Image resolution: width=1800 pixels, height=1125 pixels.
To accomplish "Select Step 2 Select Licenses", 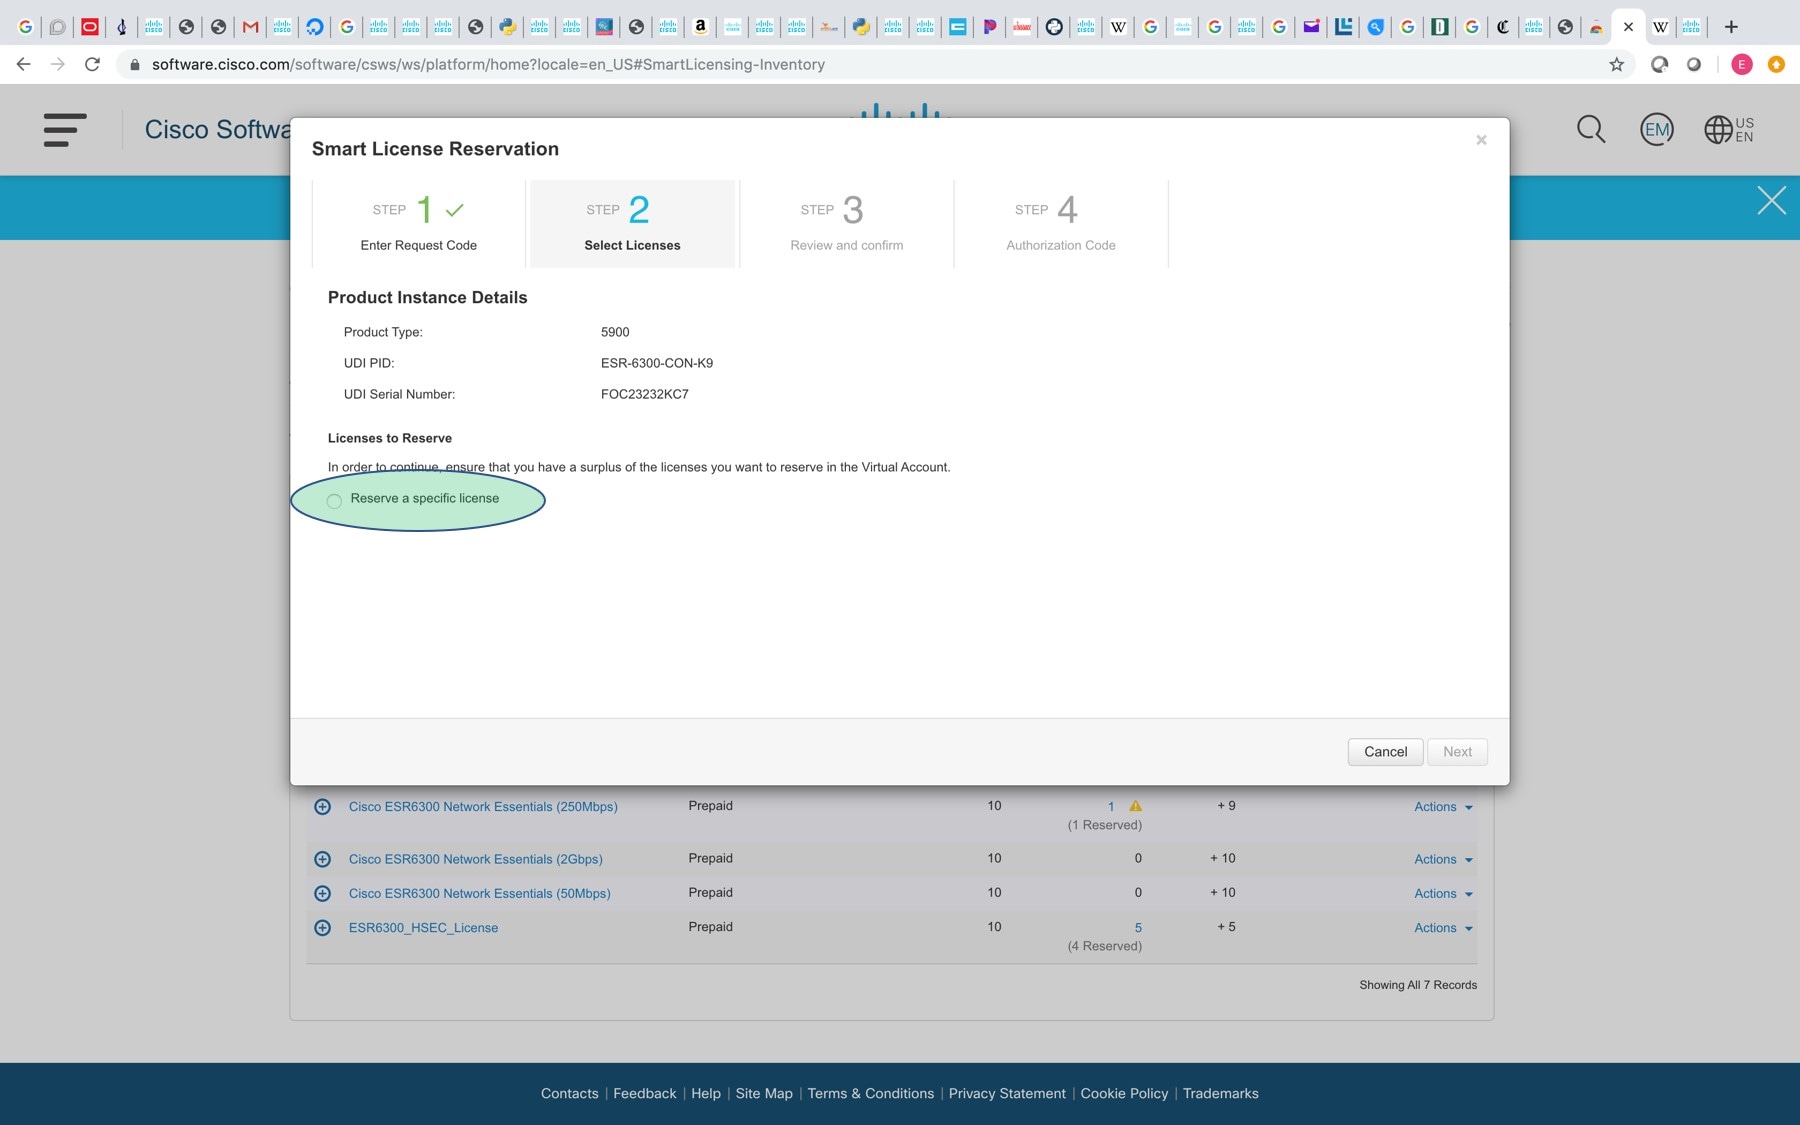I will [632, 224].
